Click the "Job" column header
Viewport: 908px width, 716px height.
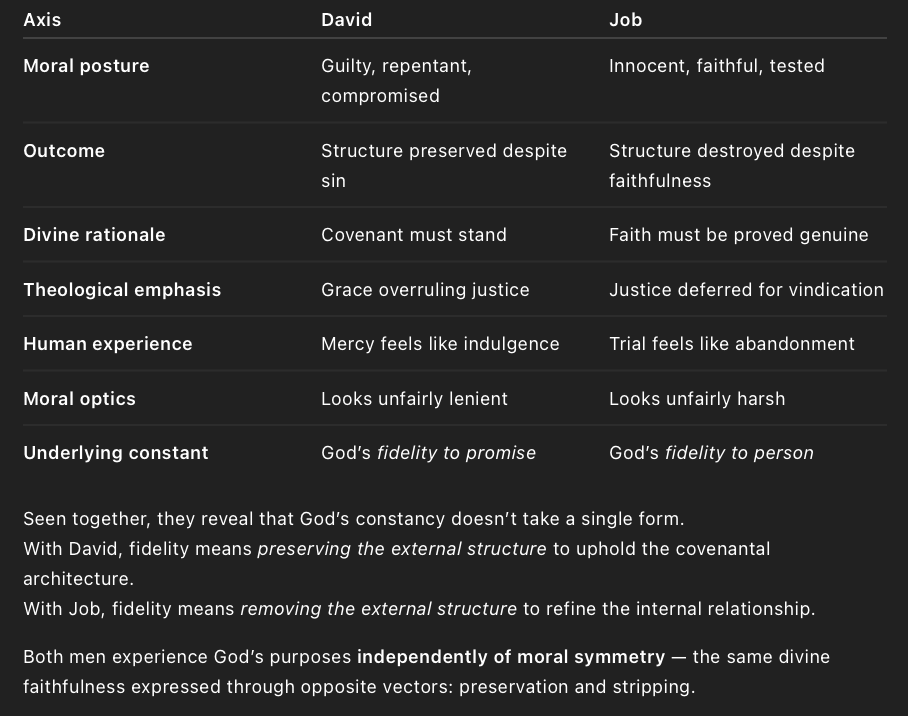click(624, 20)
